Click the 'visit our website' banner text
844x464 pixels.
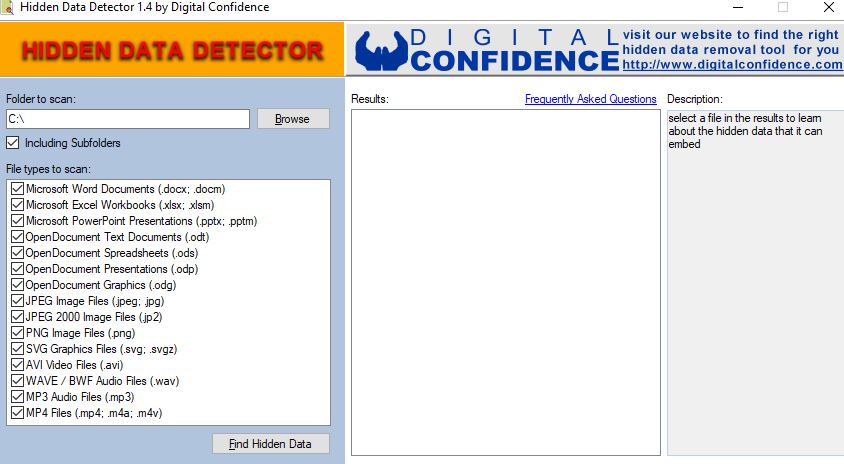[x=730, y=42]
